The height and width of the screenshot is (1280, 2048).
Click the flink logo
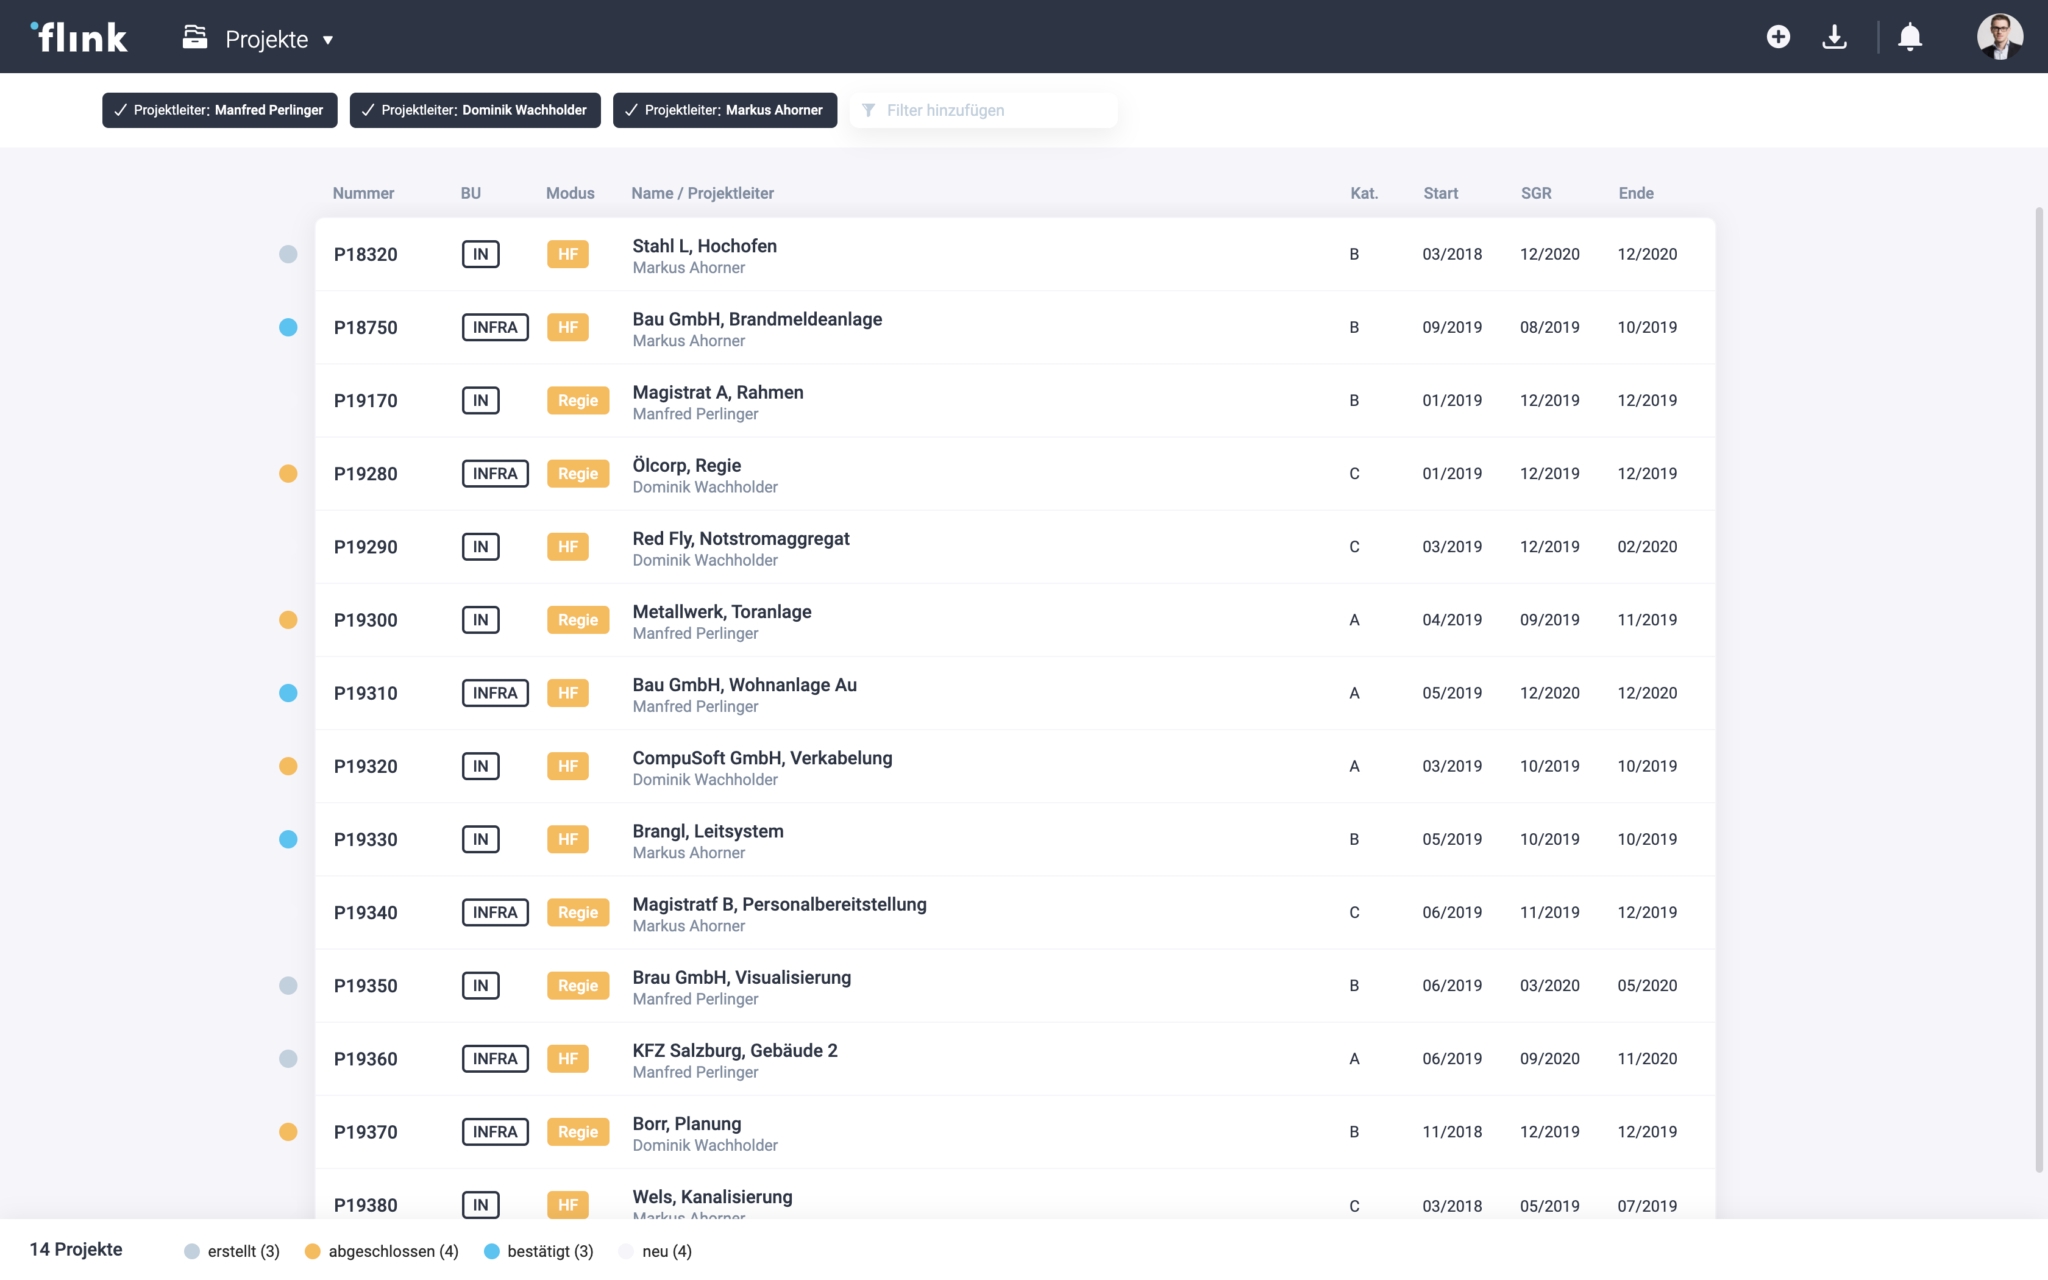(79, 38)
